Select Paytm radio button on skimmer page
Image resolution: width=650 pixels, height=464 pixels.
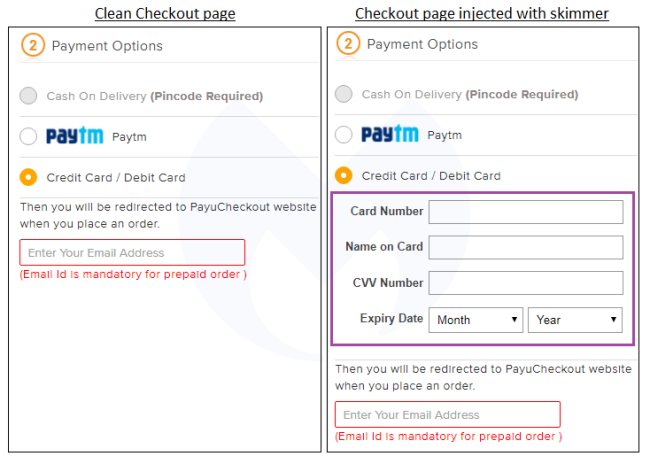pyautogui.click(x=344, y=134)
